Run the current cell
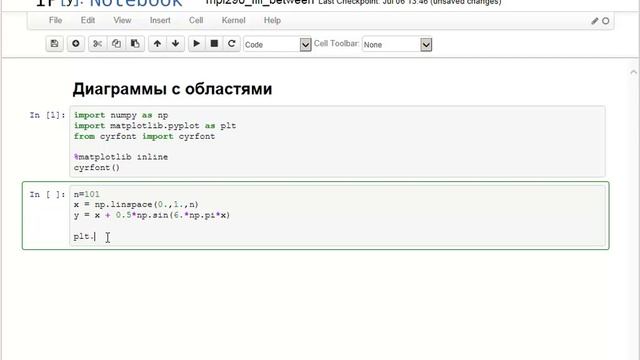 (x=196, y=44)
